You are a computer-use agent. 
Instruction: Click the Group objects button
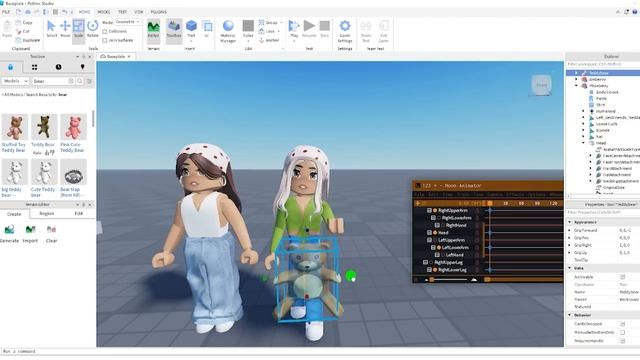[x=270, y=22]
